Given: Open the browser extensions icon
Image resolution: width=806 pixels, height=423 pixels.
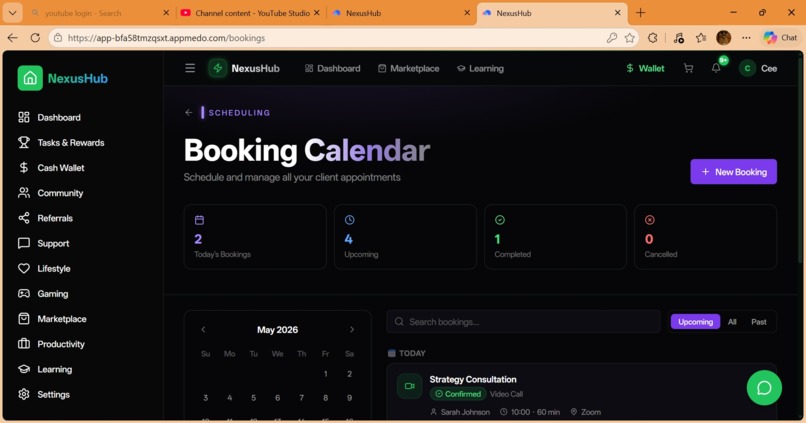Looking at the screenshot, I should coord(652,38).
